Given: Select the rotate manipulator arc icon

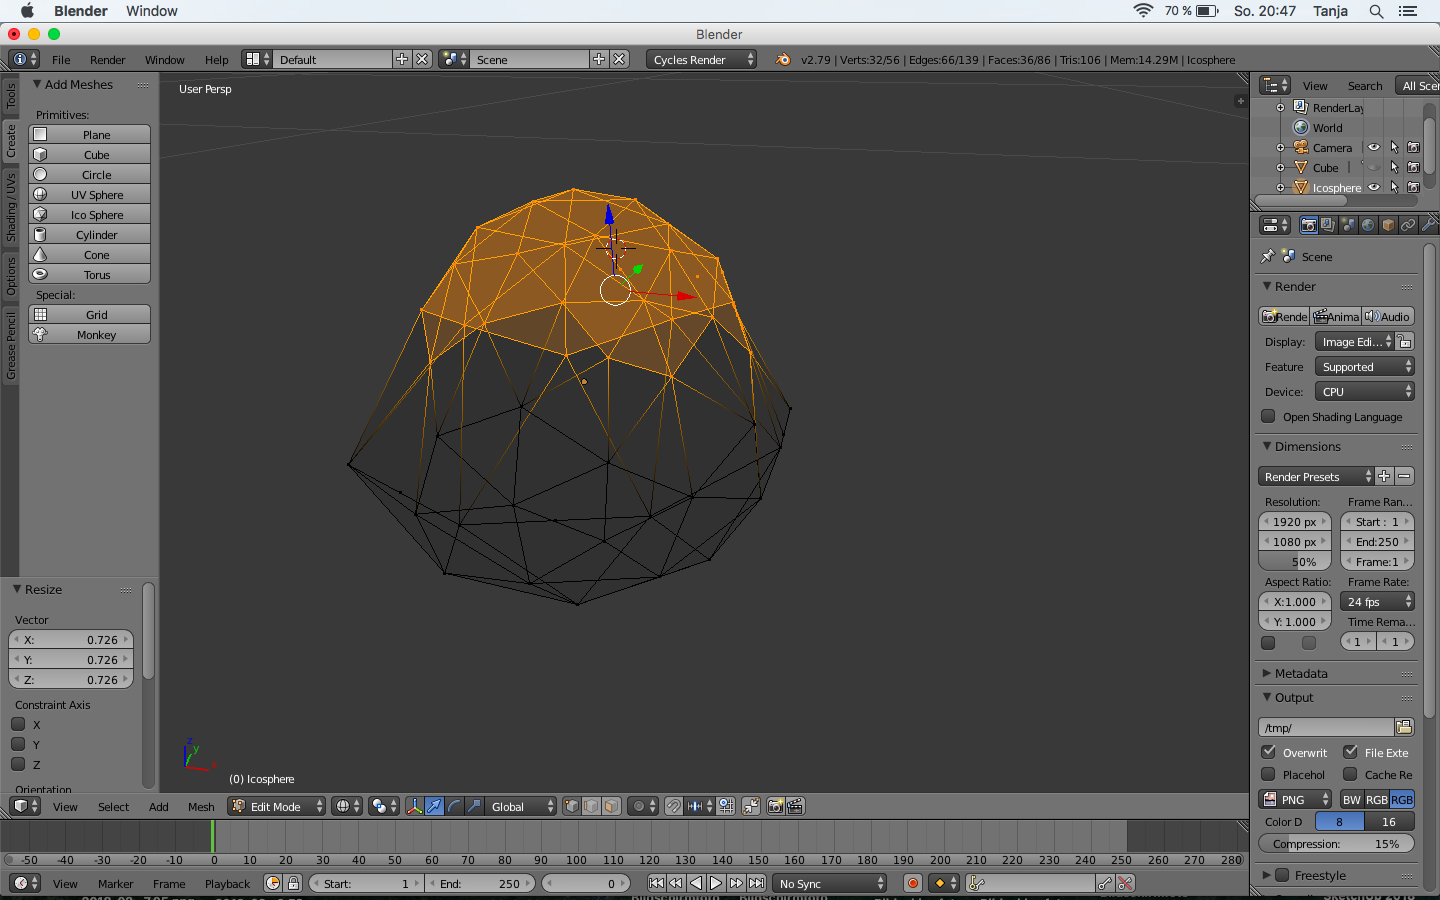Looking at the screenshot, I should (x=454, y=806).
